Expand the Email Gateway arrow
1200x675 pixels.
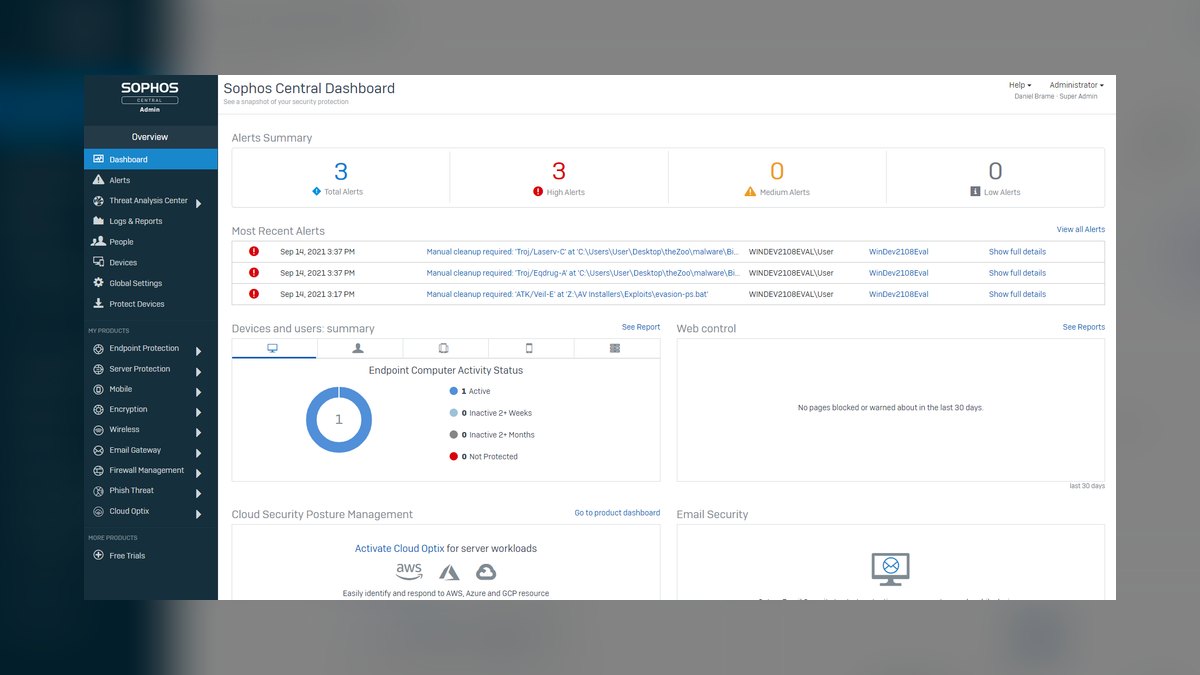(x=199, y=453)
